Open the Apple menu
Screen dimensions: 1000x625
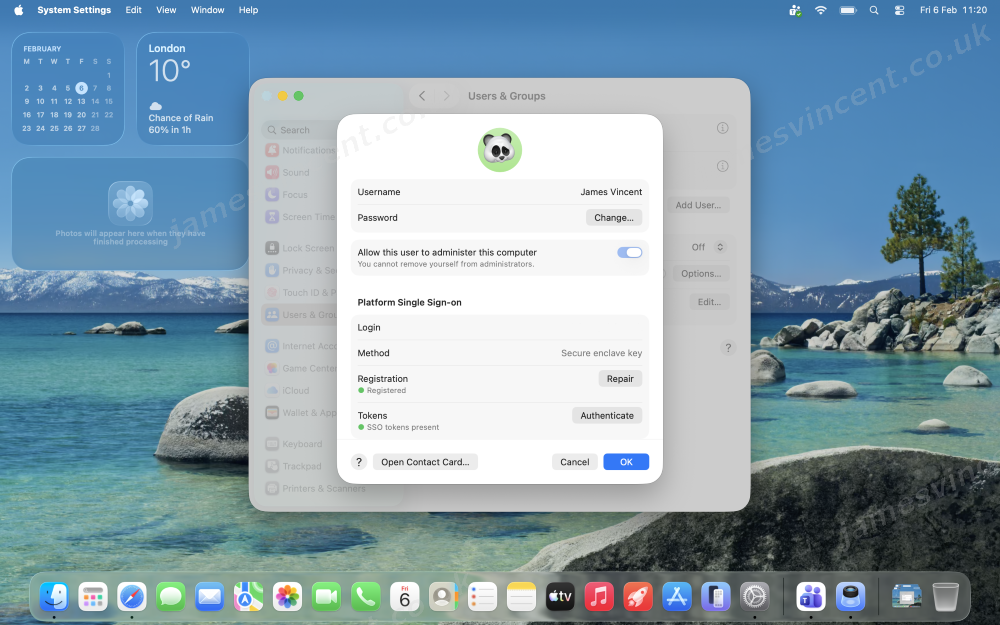point(18,10)
